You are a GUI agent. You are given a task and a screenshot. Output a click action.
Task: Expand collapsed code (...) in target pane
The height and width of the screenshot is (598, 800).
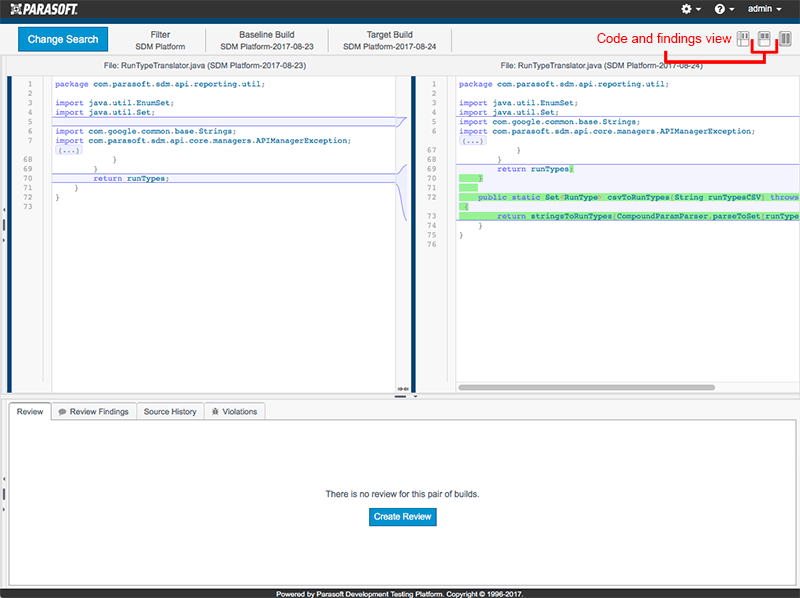472,140
